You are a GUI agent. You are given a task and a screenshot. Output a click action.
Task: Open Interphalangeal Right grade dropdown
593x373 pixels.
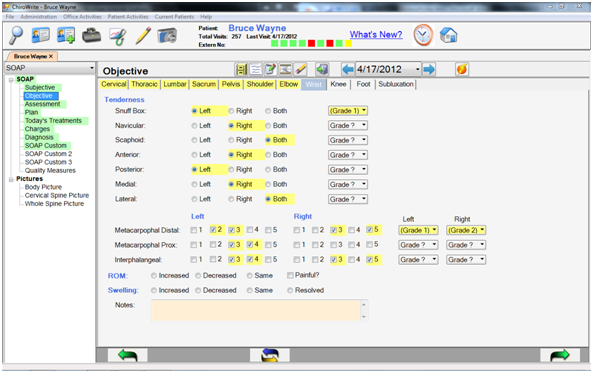(466, 260)
